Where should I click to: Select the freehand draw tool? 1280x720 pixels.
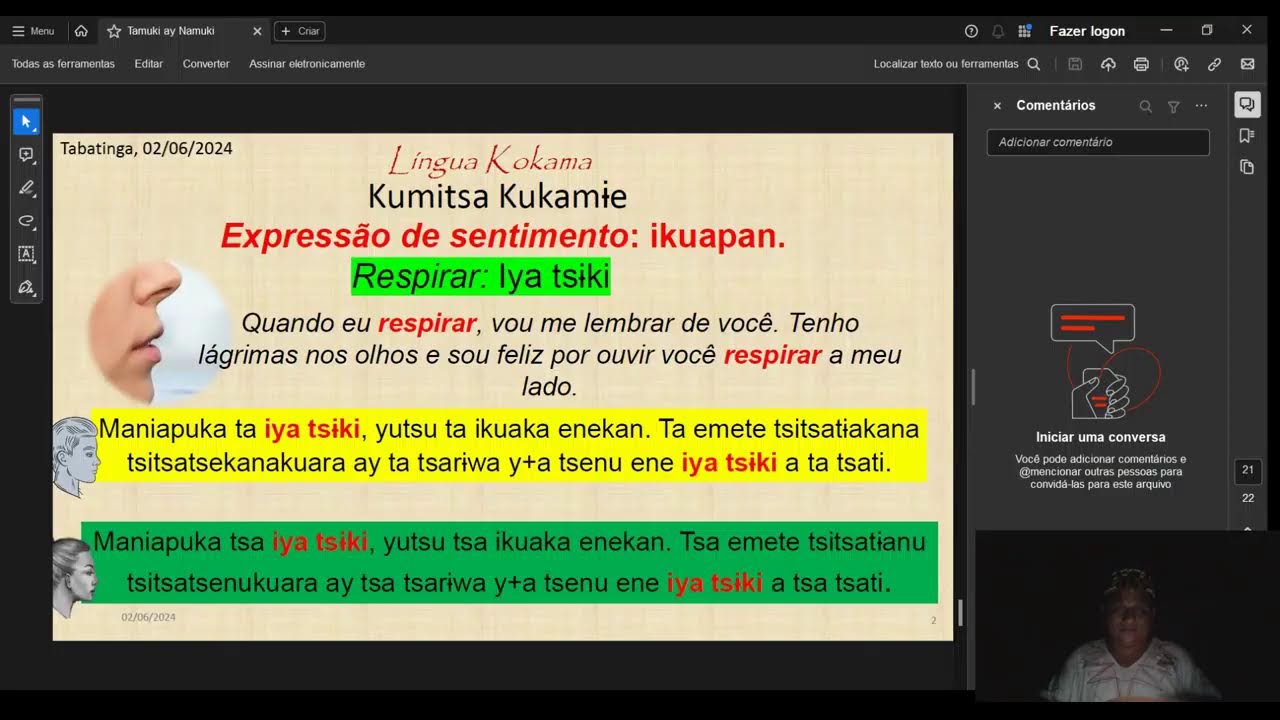(26, 221)
